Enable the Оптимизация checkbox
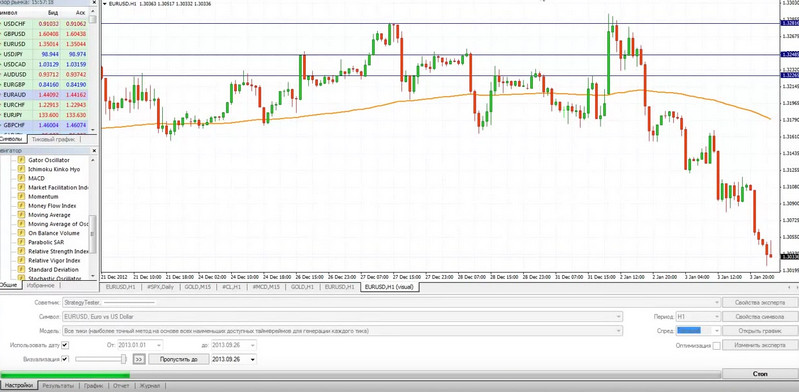799x392 pixels. pyautogui.click(x=717, y=346)
